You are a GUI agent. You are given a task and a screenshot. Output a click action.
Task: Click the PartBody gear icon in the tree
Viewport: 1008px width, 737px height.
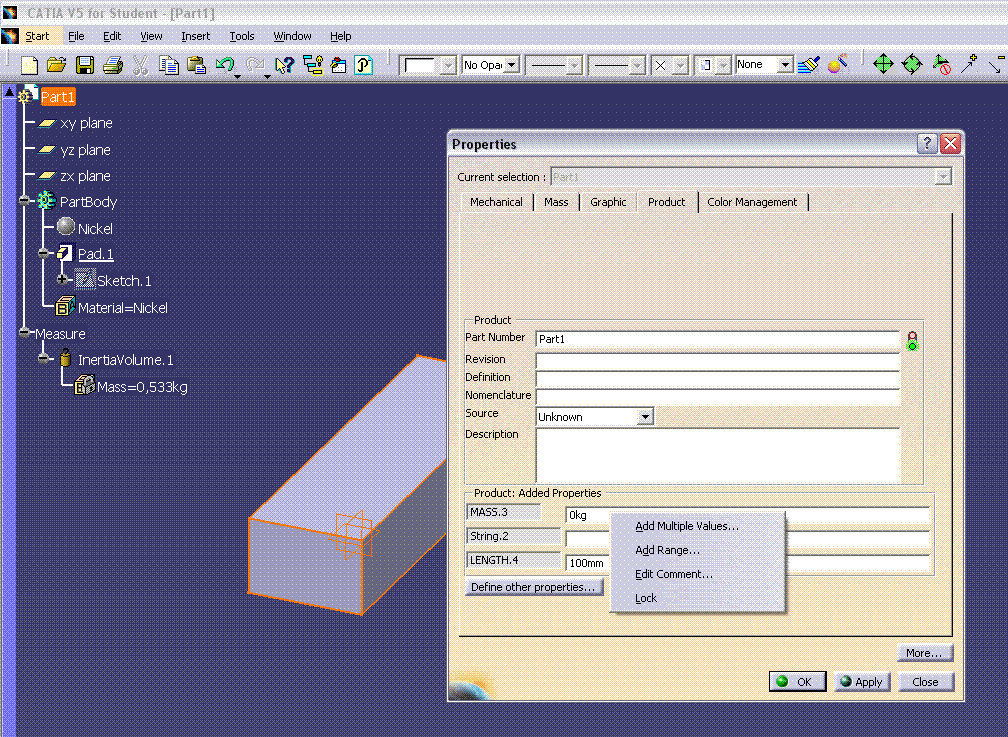point(46,201)
